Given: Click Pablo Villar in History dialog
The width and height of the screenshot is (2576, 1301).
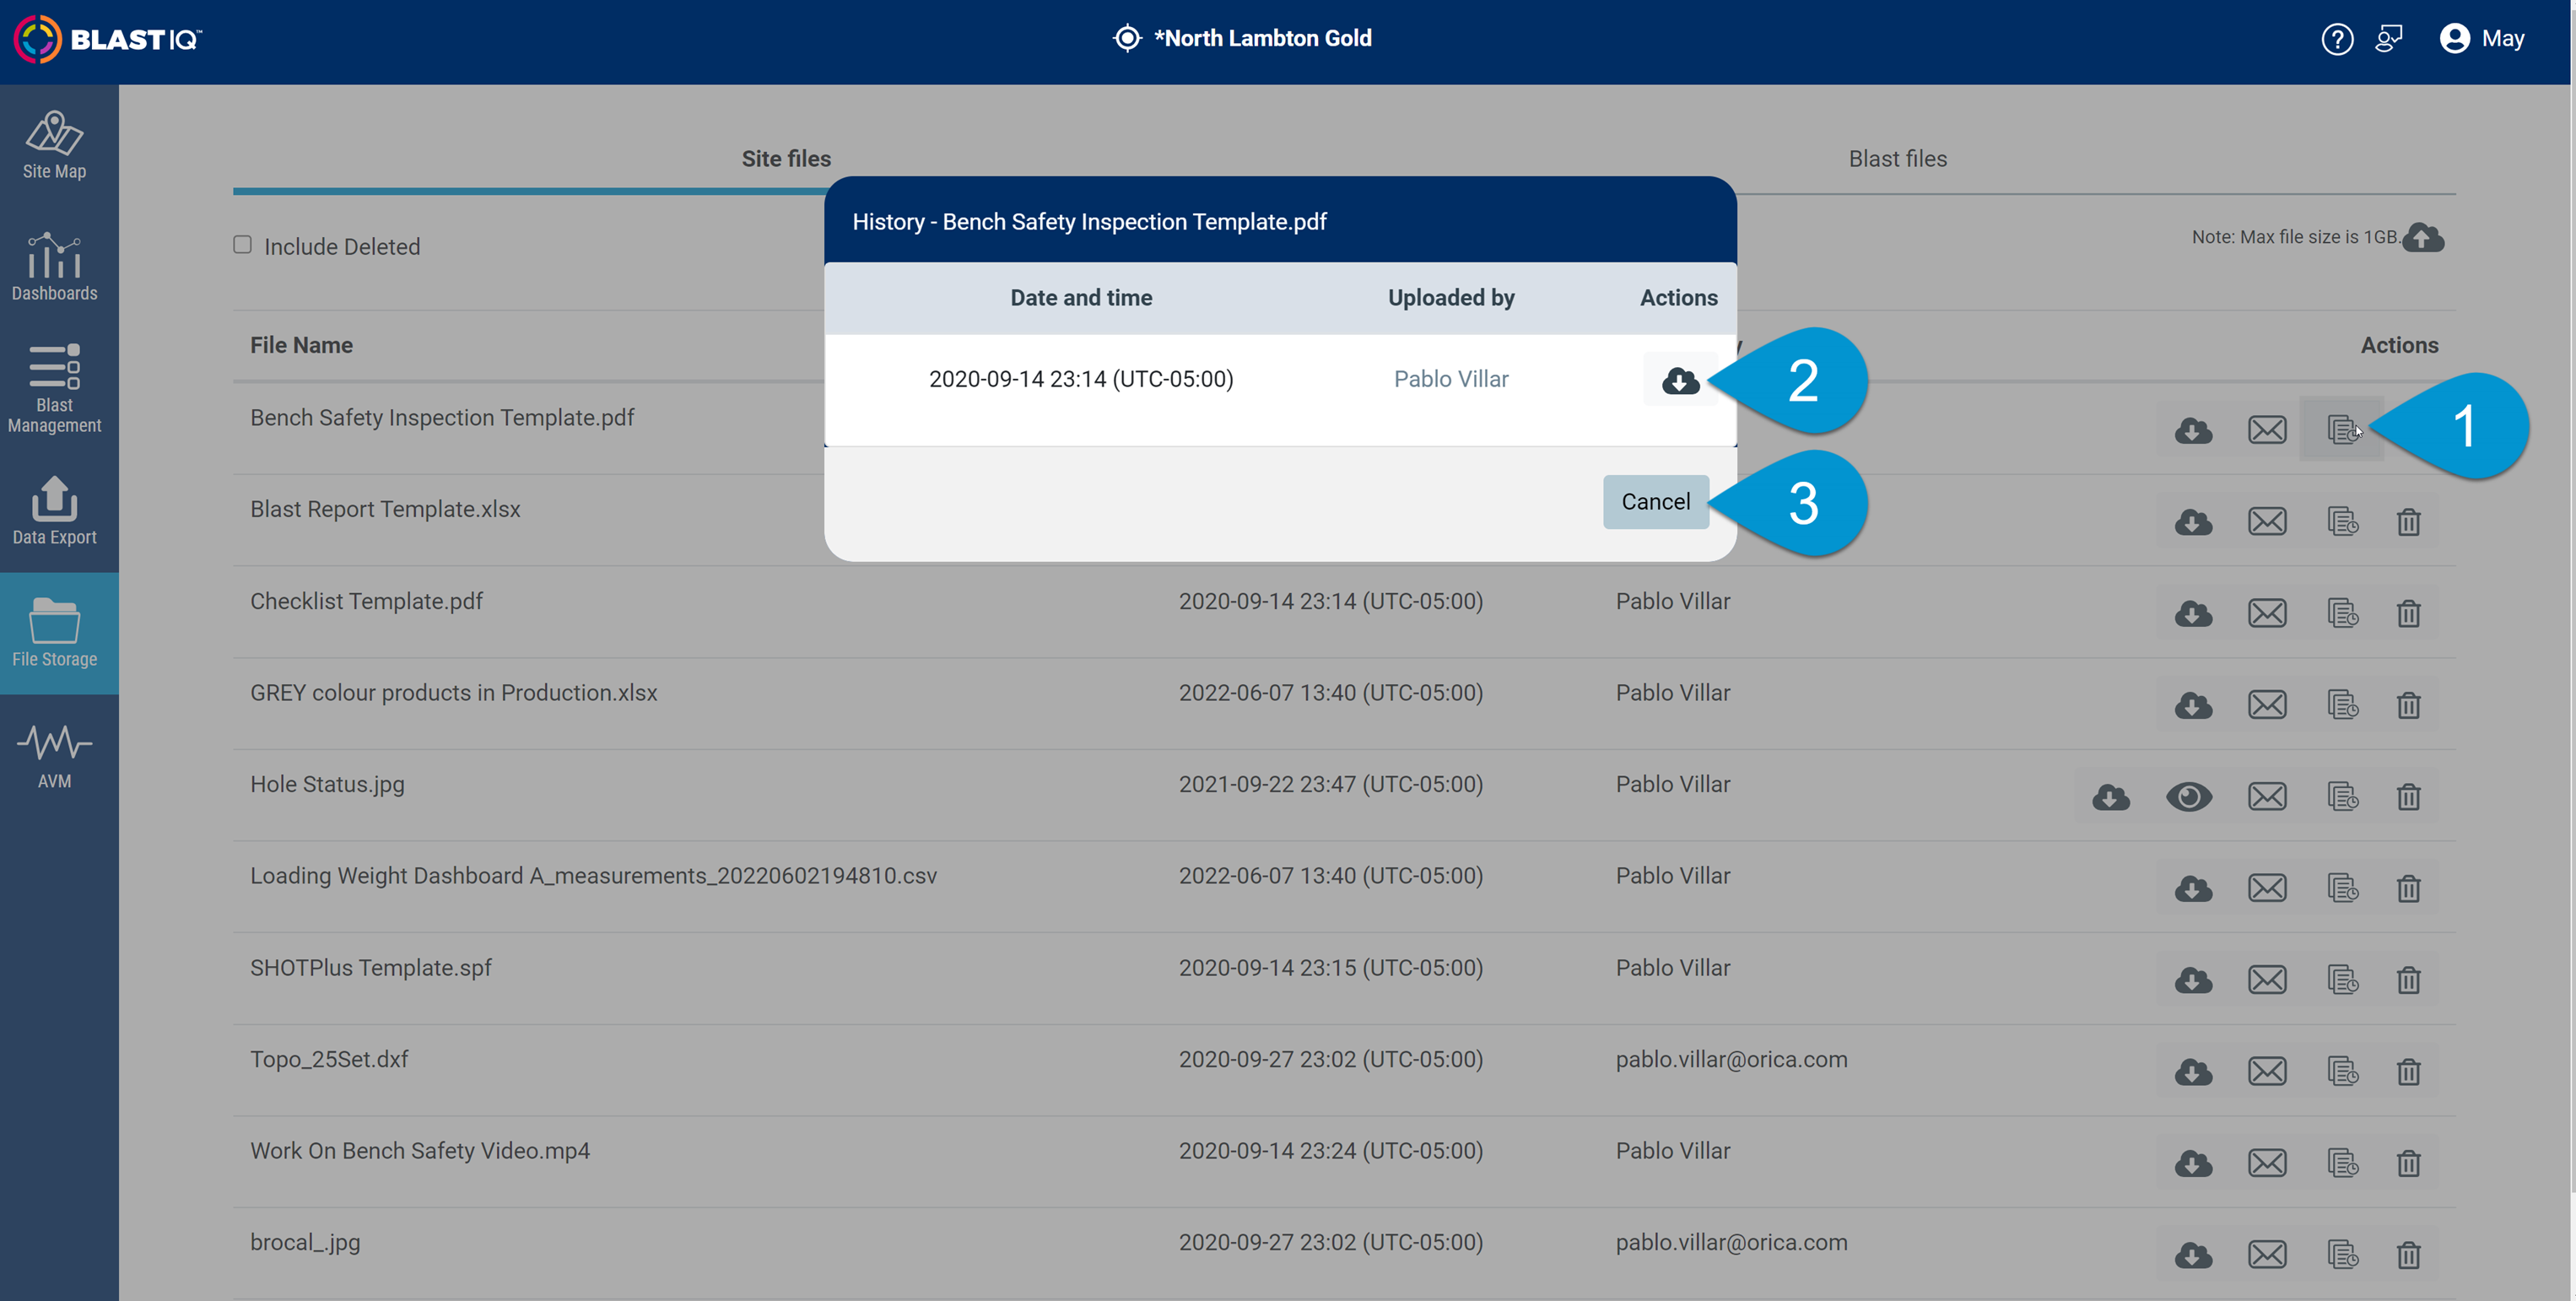Looking at the screenshot, I should 1451,379.
